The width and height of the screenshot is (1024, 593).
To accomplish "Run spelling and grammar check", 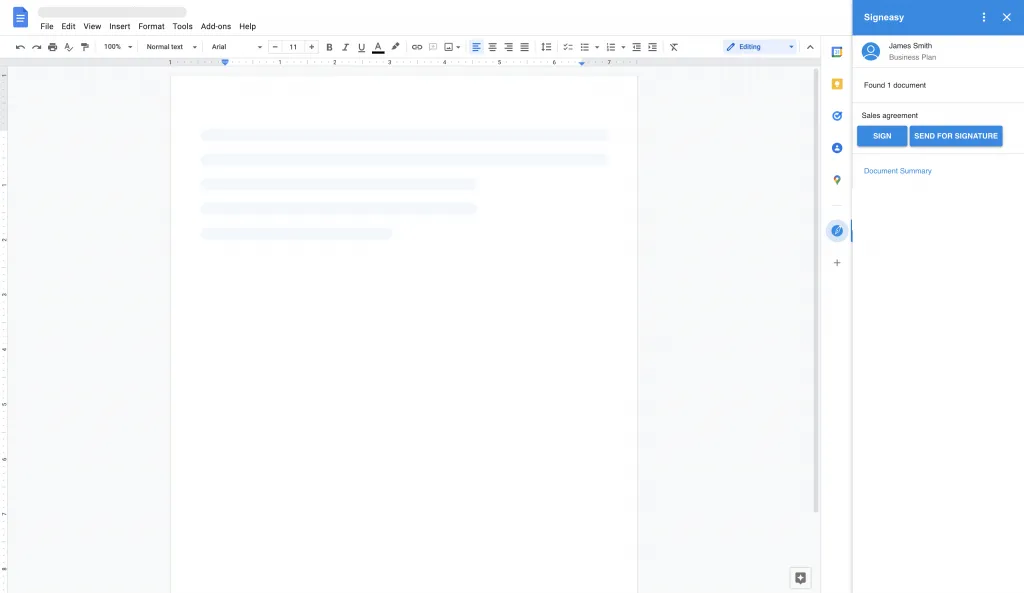I will click(69, 47).
